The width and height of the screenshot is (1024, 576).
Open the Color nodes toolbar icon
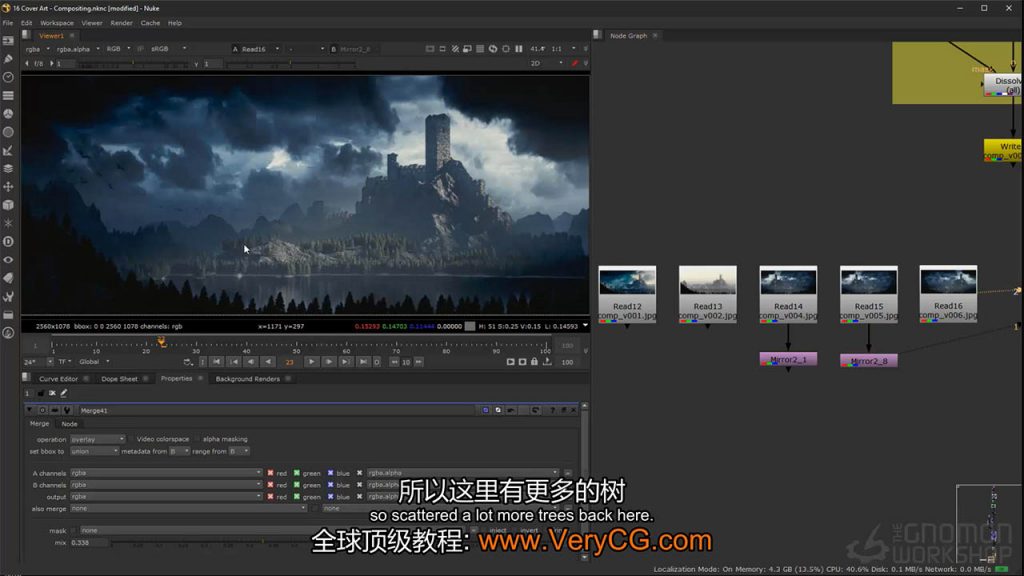(x=8, y=114)
